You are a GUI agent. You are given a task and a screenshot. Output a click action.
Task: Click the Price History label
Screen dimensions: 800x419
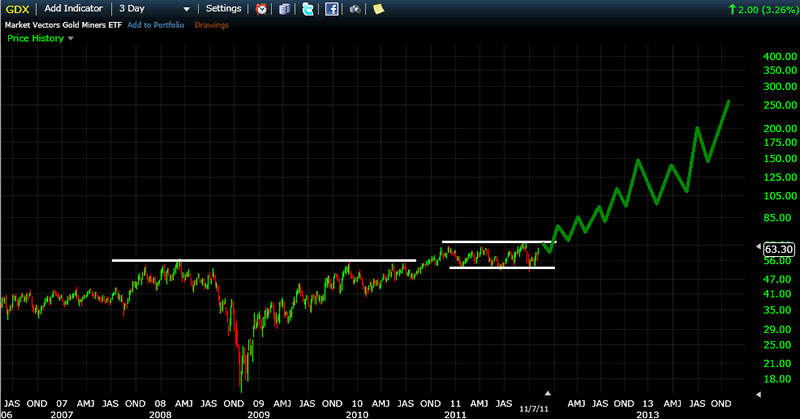[x=34, y=39]
